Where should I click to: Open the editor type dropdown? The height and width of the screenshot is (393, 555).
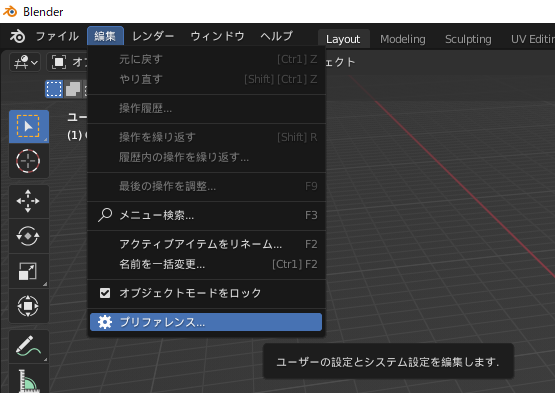coord(25,63)
